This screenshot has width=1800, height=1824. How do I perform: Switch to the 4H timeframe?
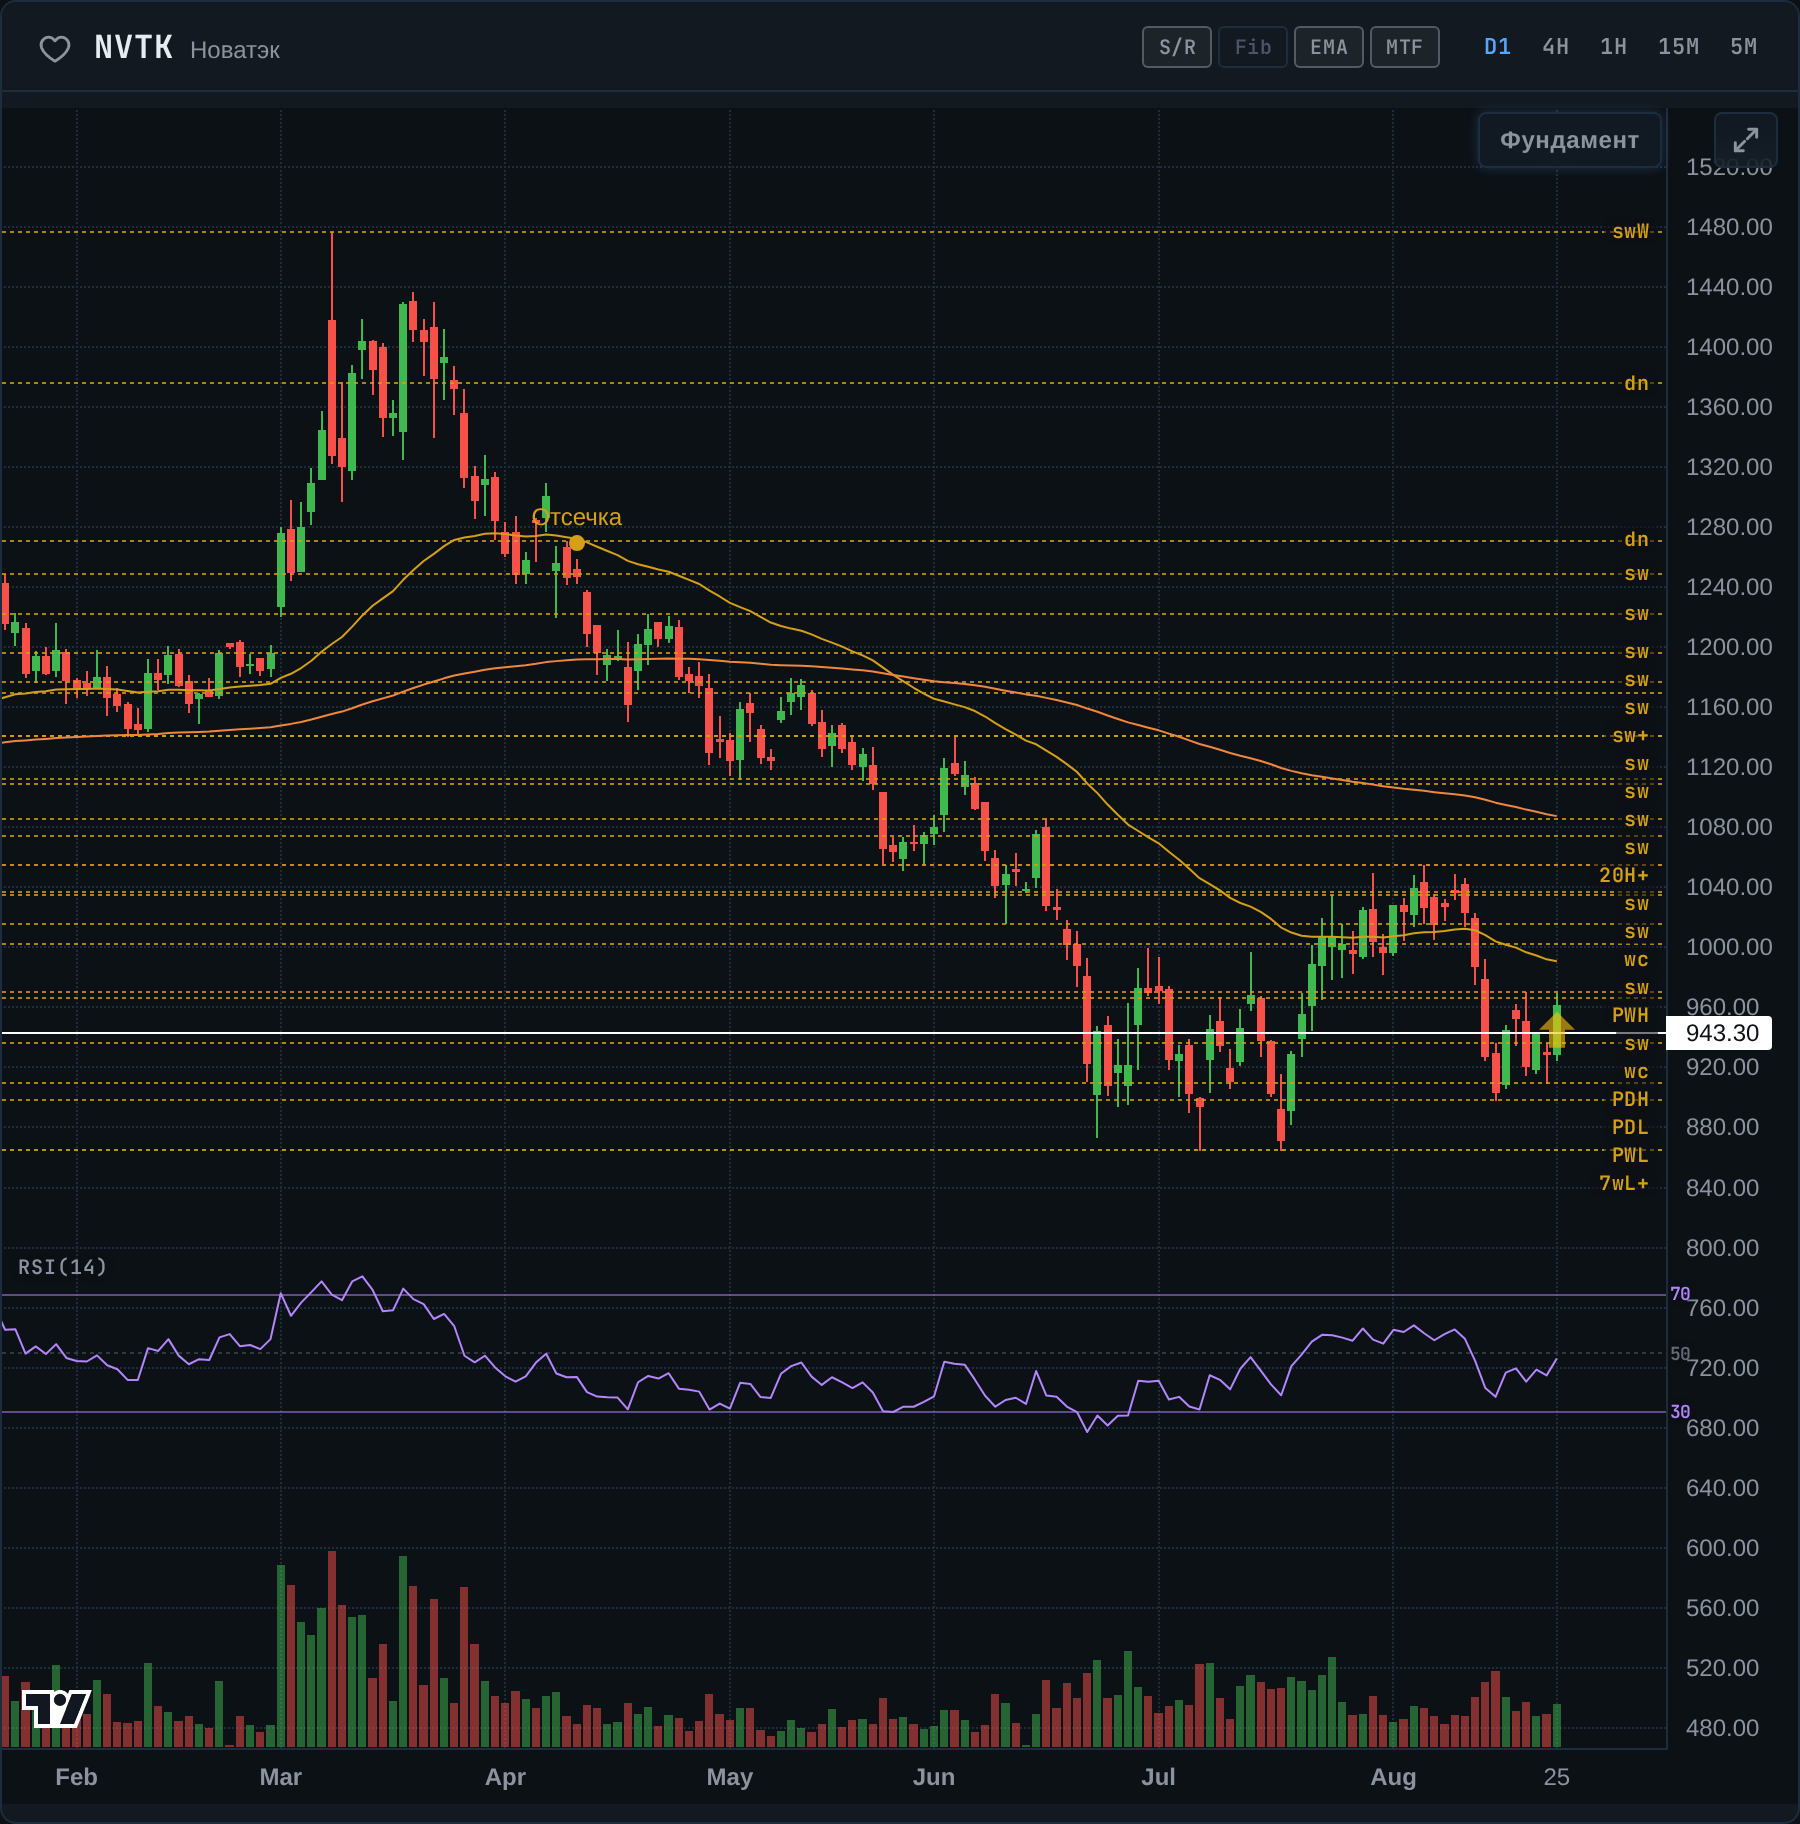point(1555,47)
